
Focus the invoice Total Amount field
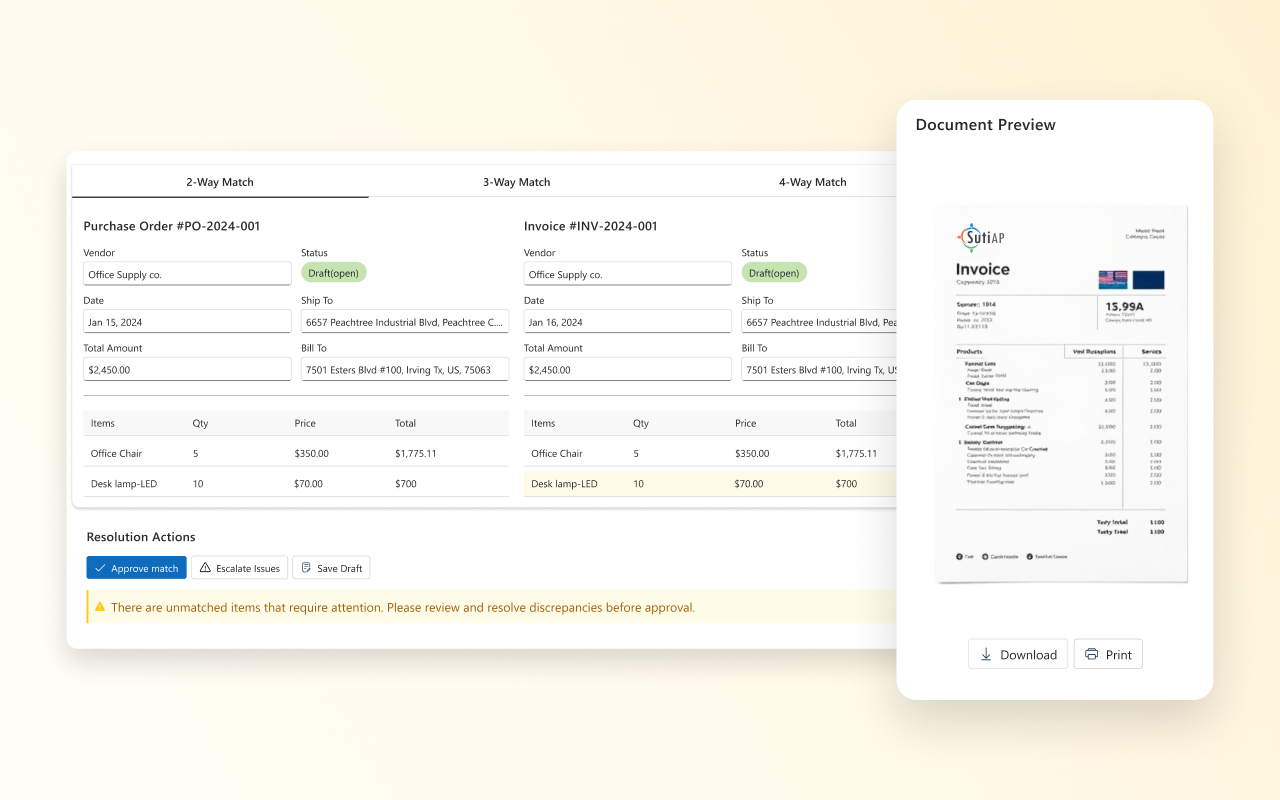(627, 369)
